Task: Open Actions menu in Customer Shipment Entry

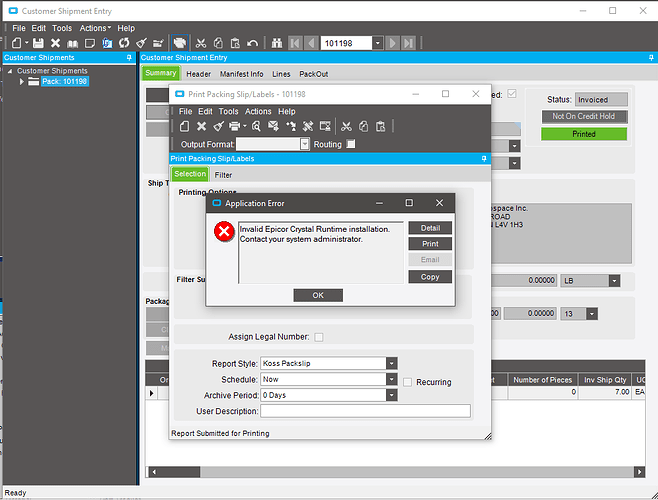Action: 95,28
